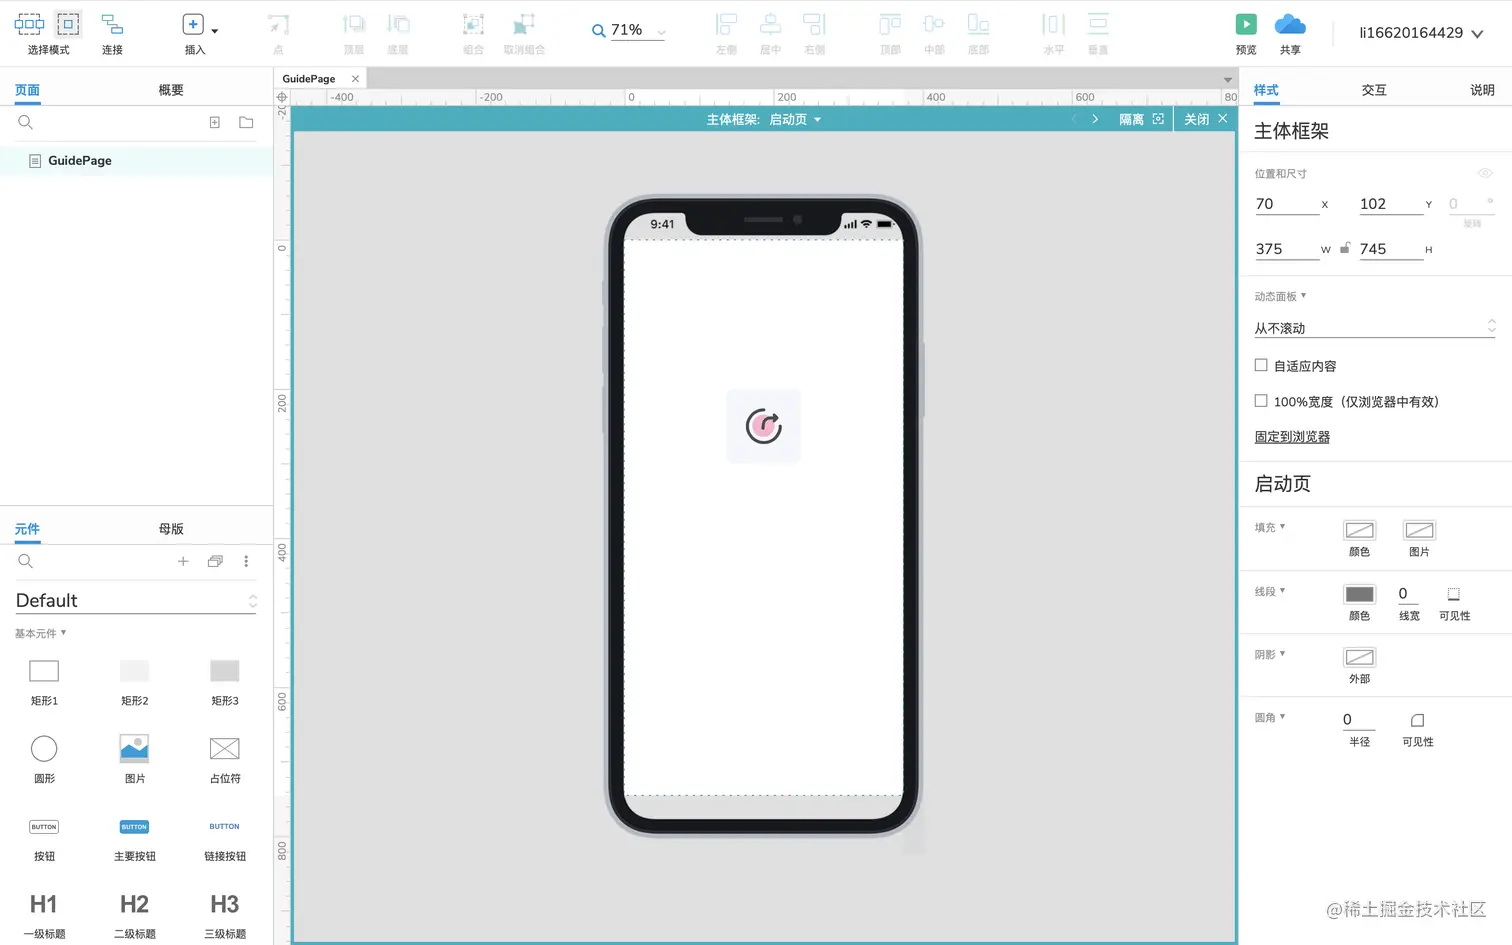This screenshot has height=945, width=1512.
Task: Click the library stack icon in widgets panel
Action: tap(215, 561)
